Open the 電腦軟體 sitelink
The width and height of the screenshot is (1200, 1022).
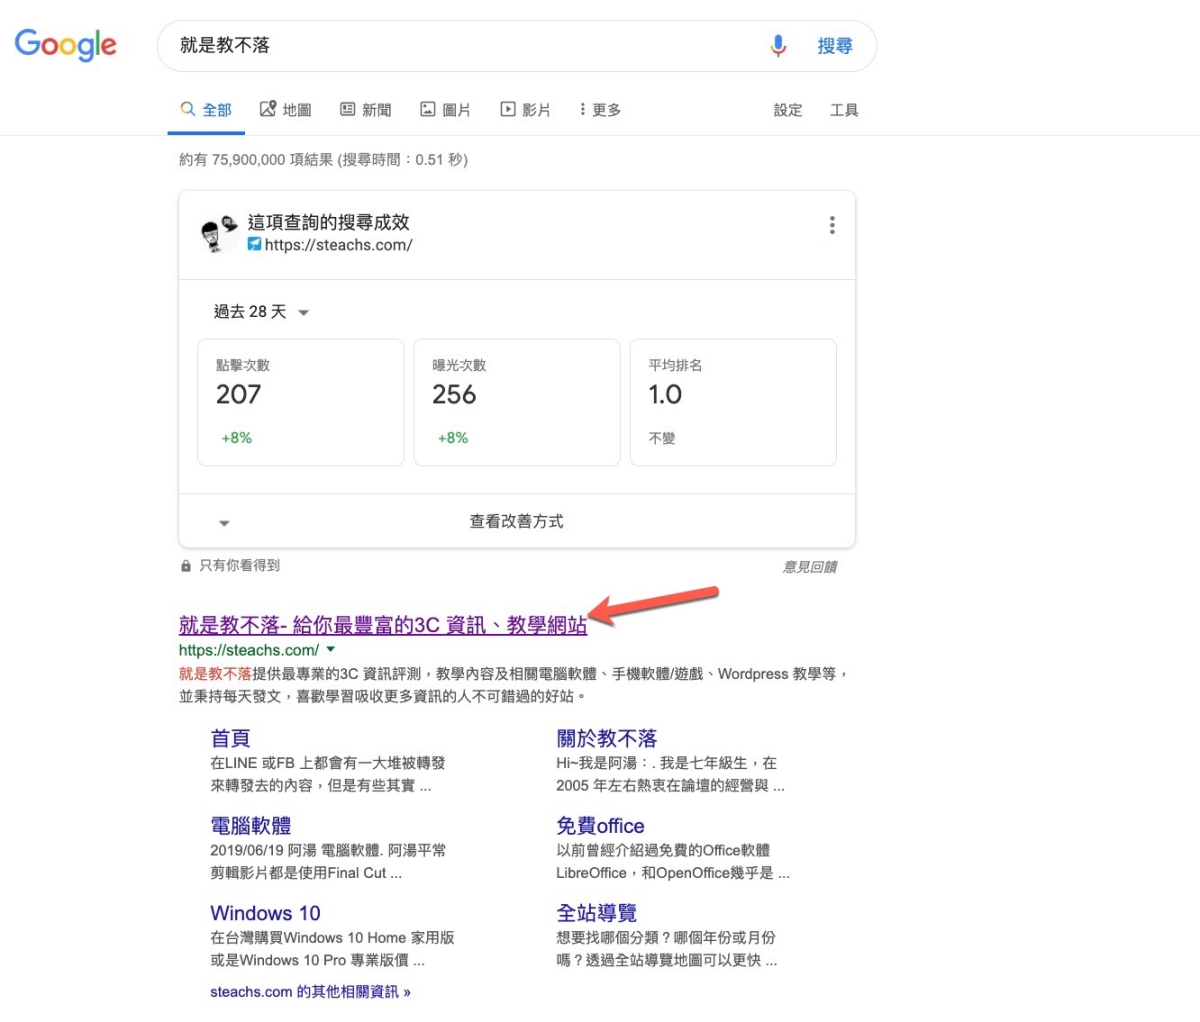pyautogui.click(x=251, y=825)
